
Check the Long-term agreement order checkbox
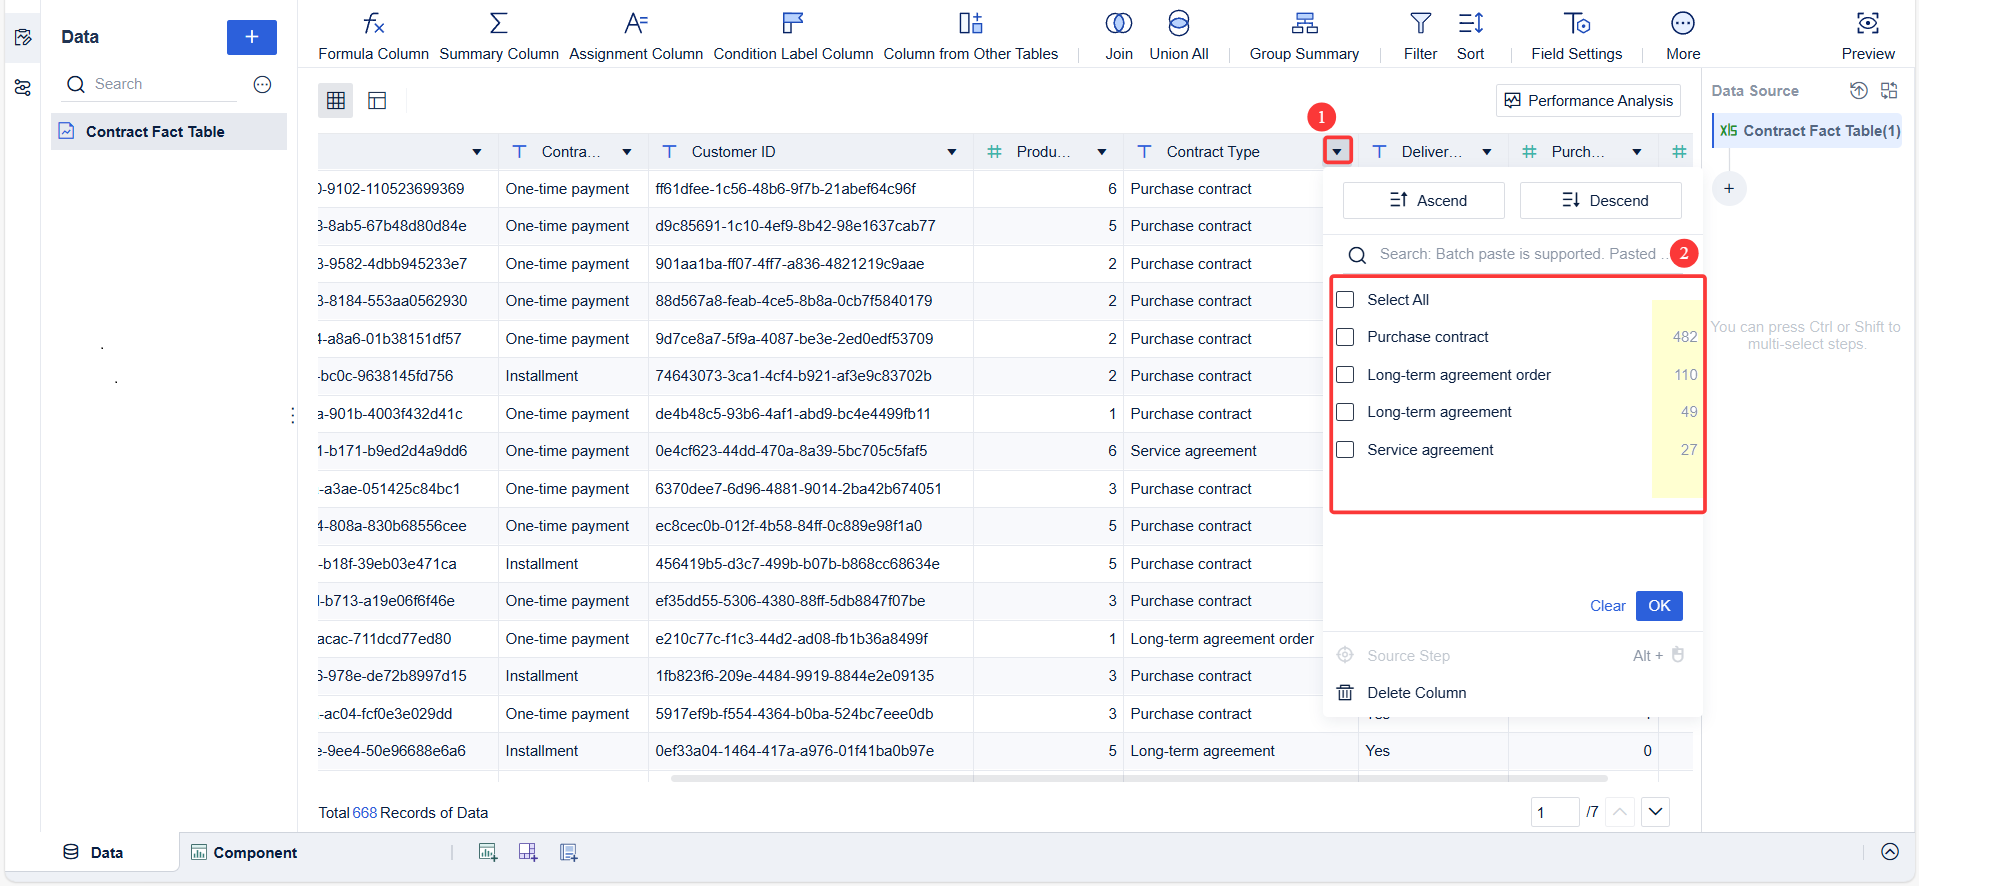pos(1346,375)
